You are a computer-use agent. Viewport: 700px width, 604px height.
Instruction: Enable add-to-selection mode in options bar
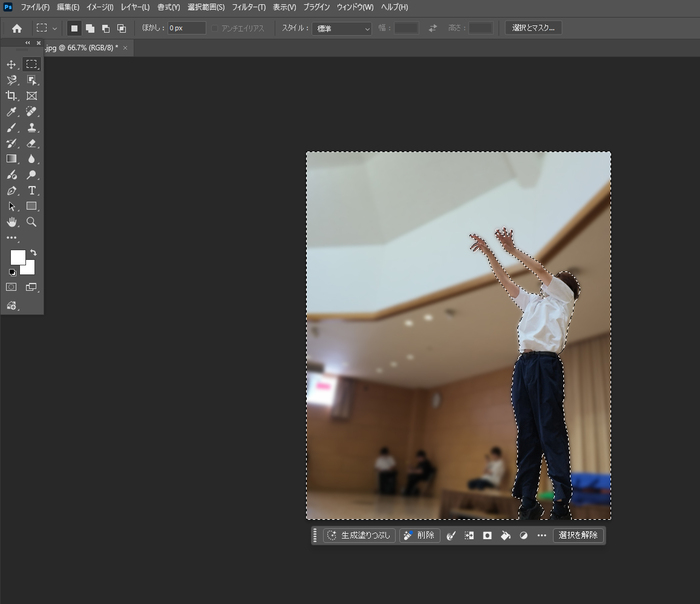click(90, 28)
